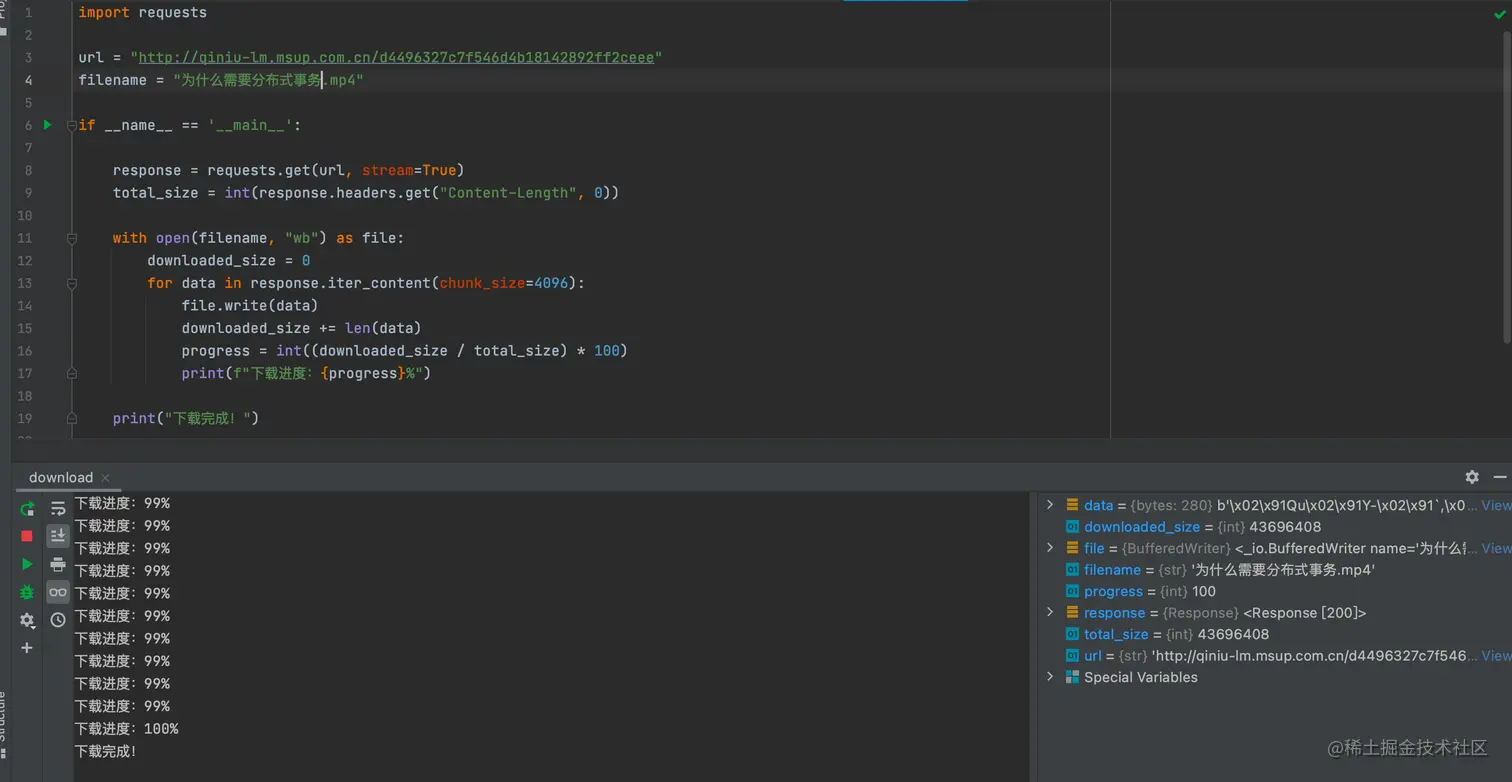Screen dimensions: 1512x782
Task: Click the data variable list icon
Action: [1072, 505]
